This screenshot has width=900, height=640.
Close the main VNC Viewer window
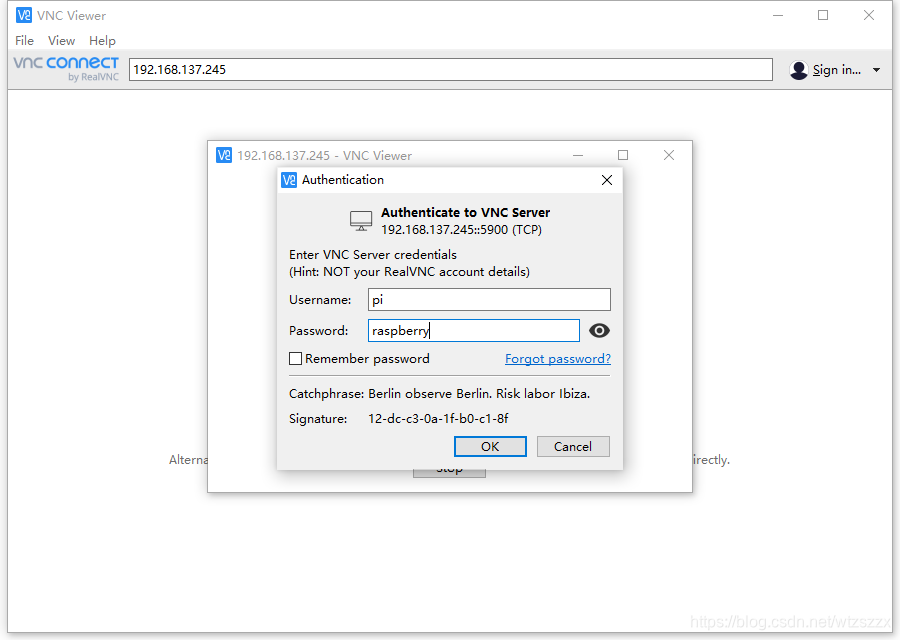869,15
